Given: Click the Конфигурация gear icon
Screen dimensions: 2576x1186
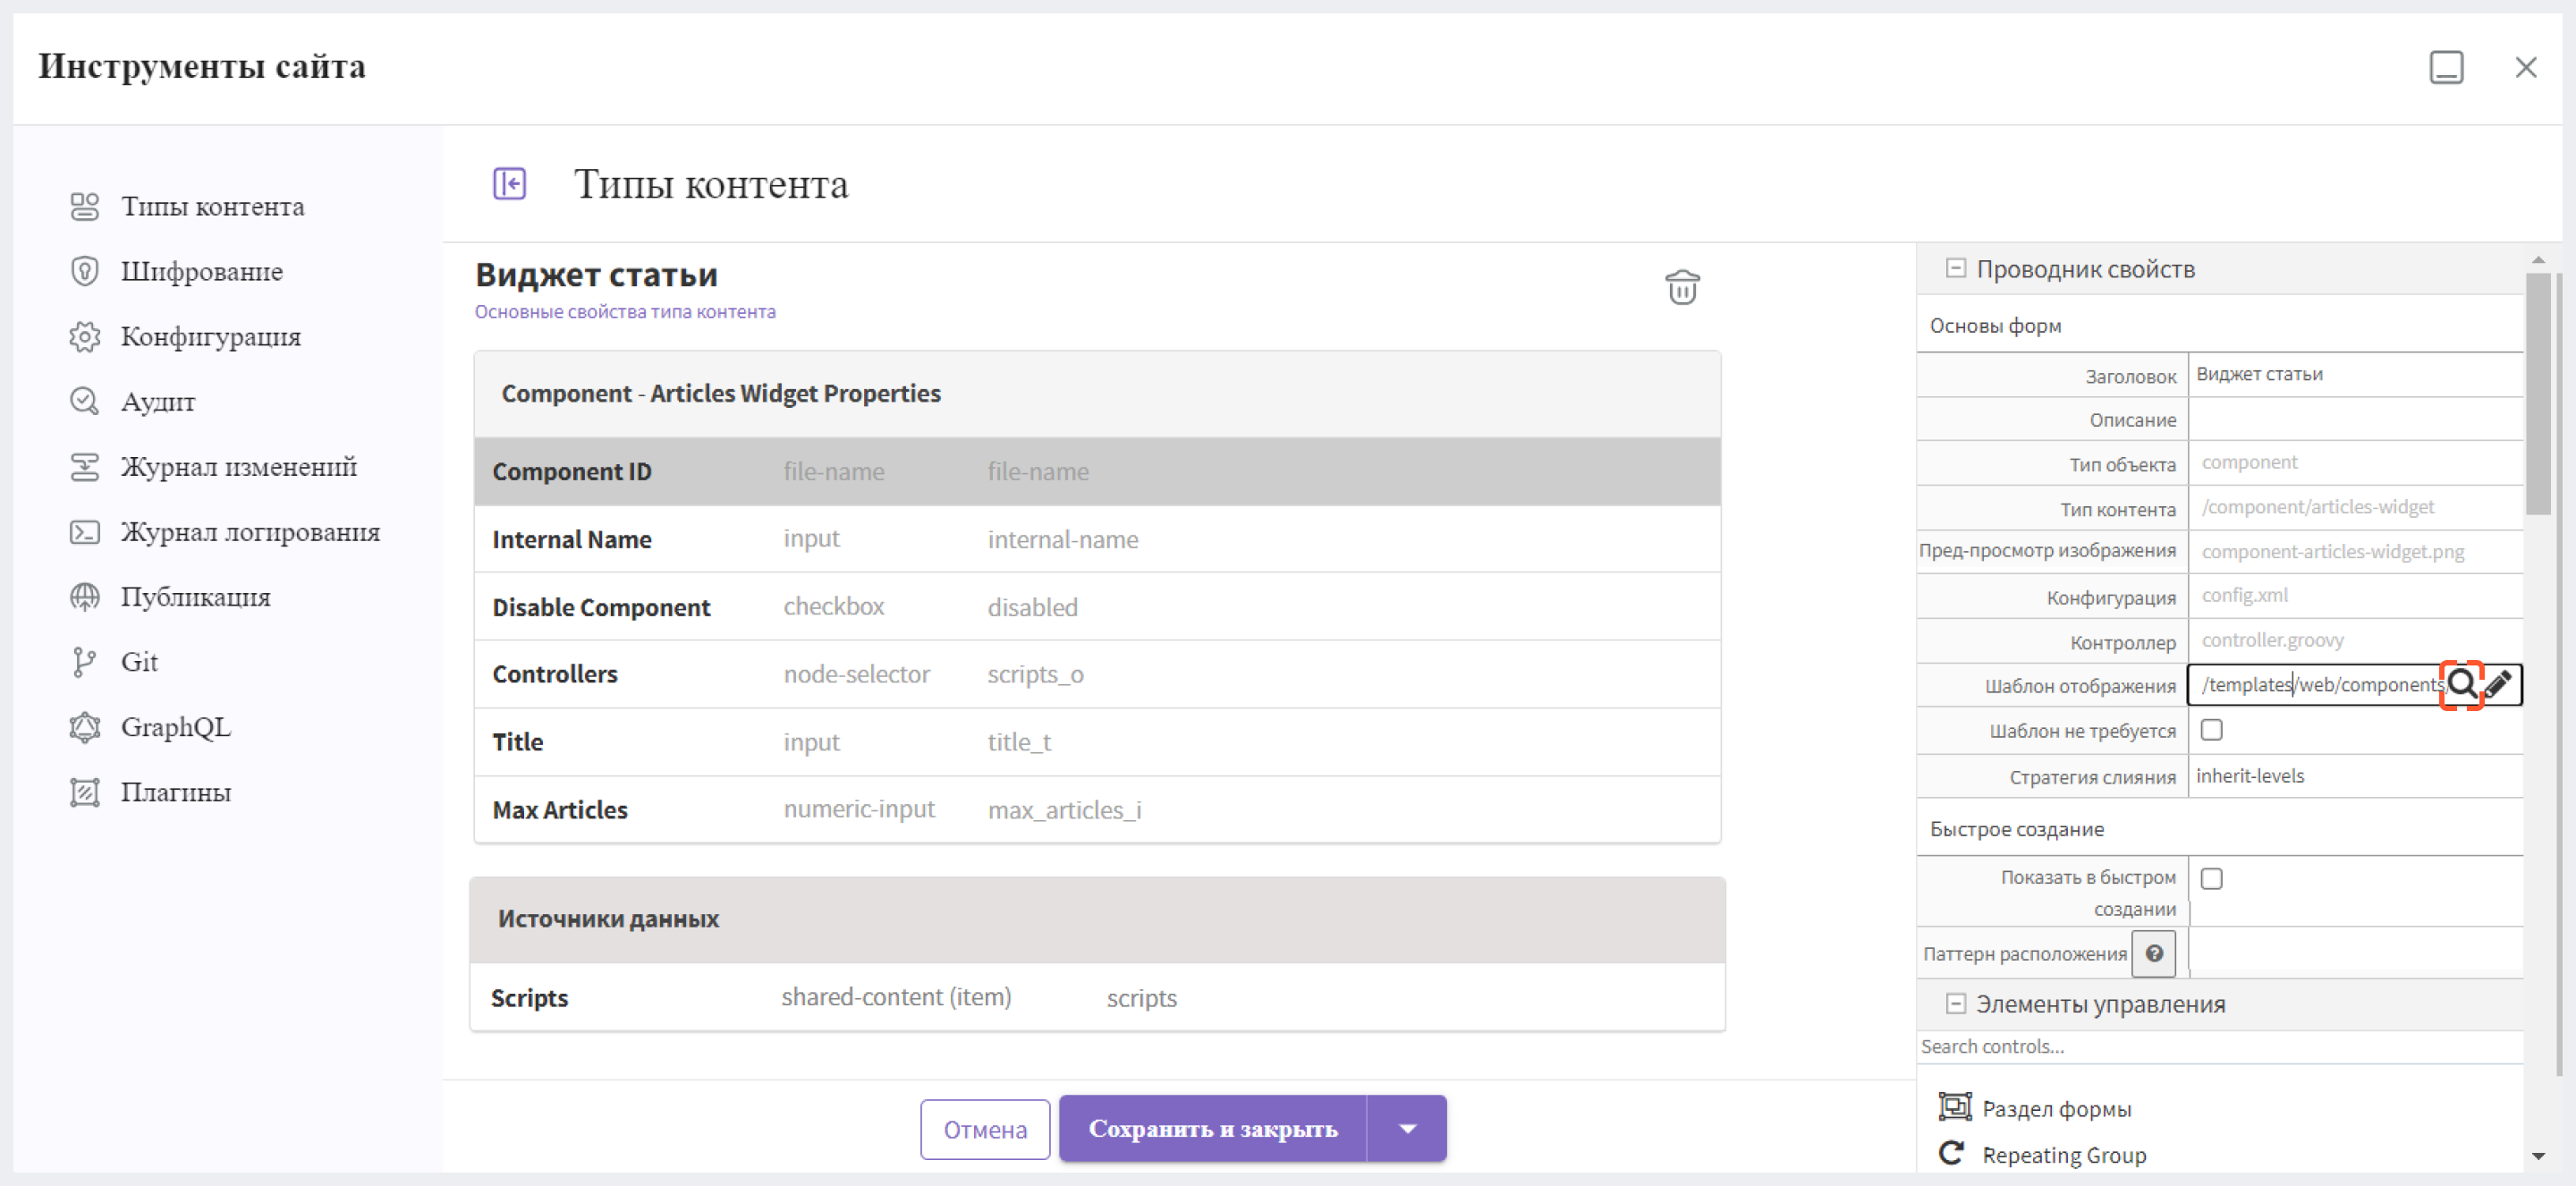Looking at the screenshot, I should [85, 336].
